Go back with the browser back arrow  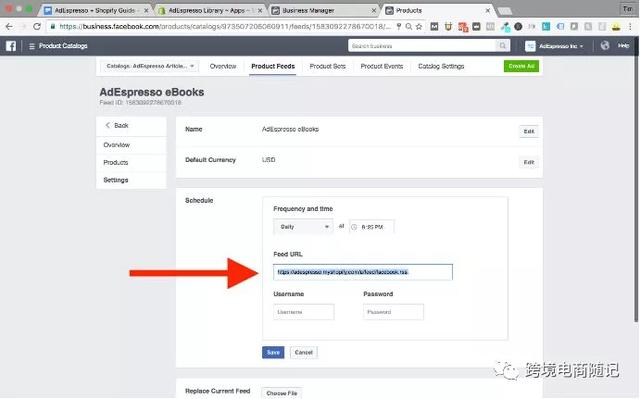coord(9,27)
